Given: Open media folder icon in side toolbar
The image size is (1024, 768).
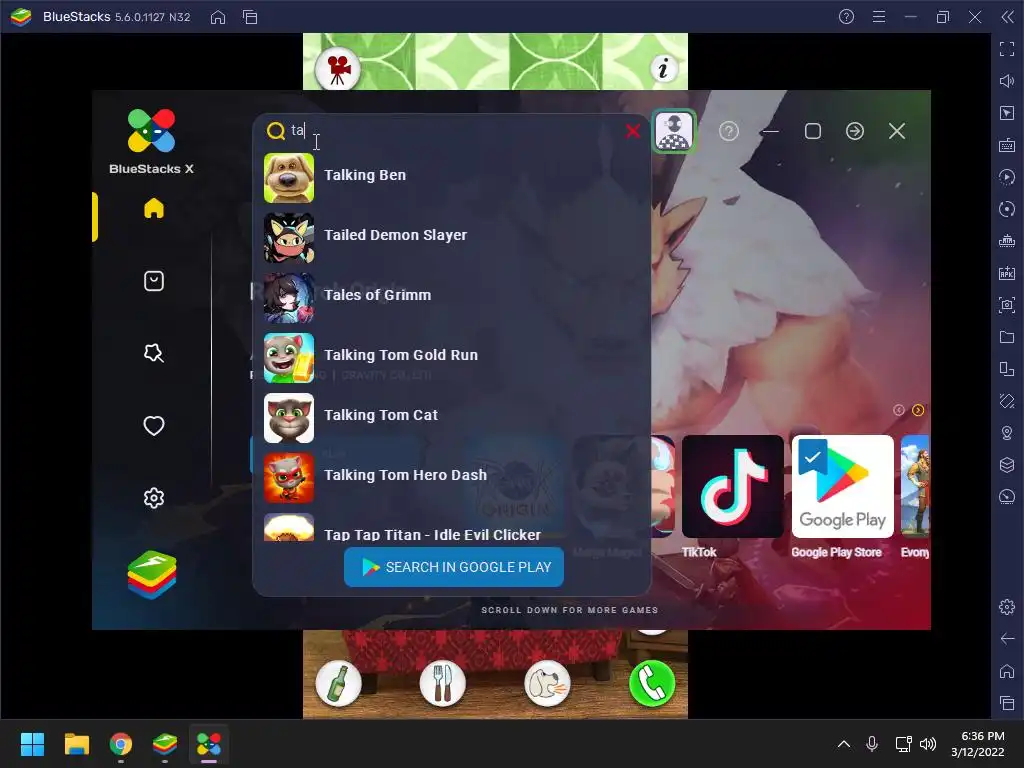Looking at the screenshot, I should 1007,337.
